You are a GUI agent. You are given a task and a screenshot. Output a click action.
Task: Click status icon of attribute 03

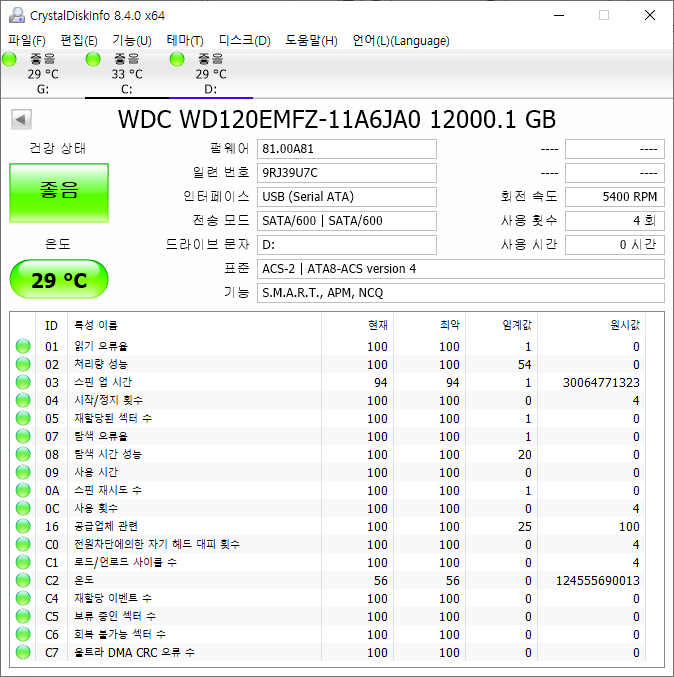(x=23, y=382)
